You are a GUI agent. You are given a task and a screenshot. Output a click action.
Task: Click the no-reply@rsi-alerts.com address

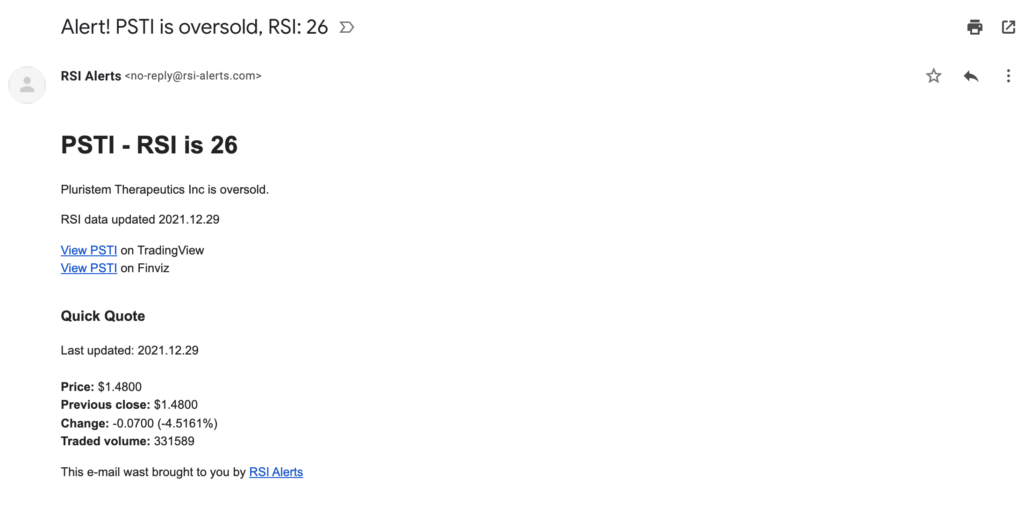click(x=193, y=76)
